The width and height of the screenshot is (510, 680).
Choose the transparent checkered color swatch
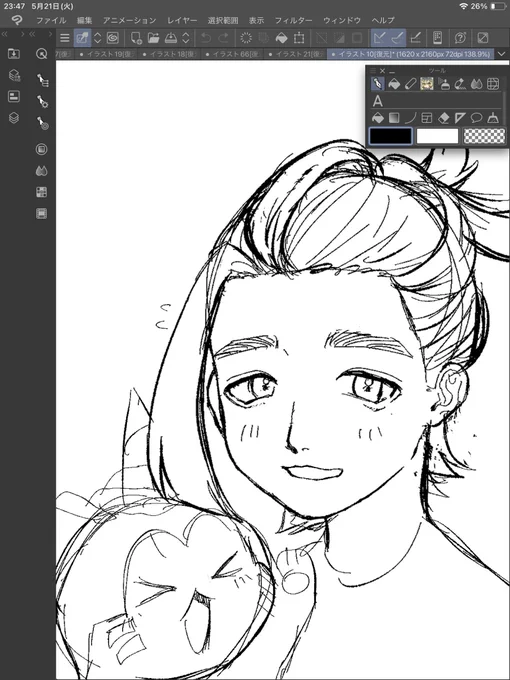point(484,136)
